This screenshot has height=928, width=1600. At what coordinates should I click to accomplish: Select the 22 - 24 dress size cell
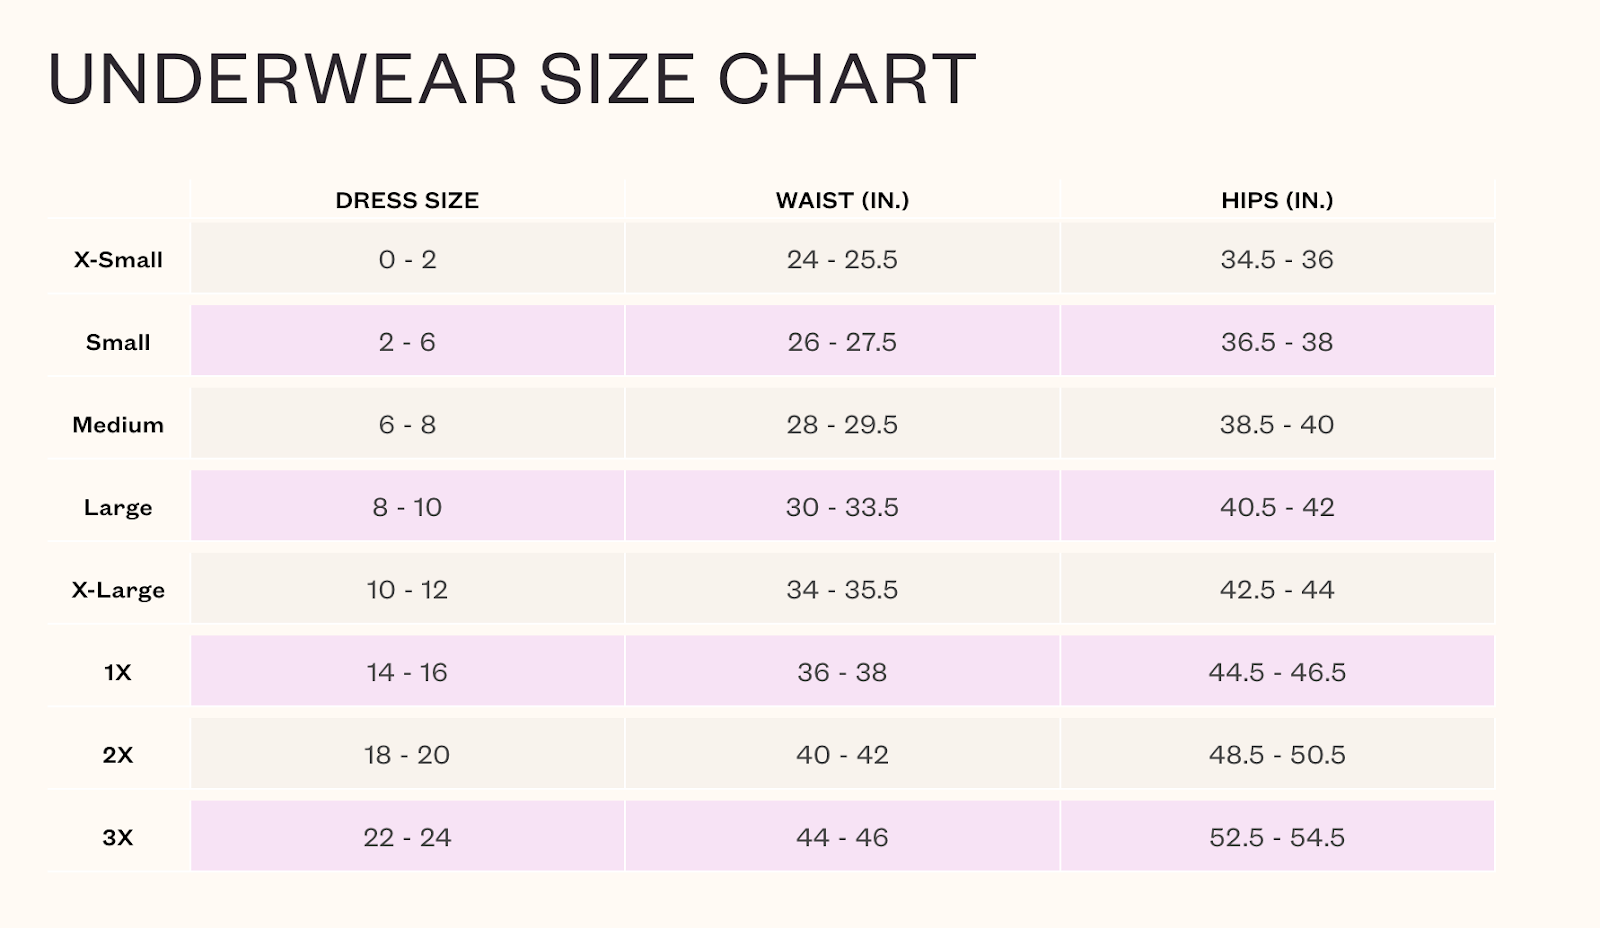click(407, 837)
